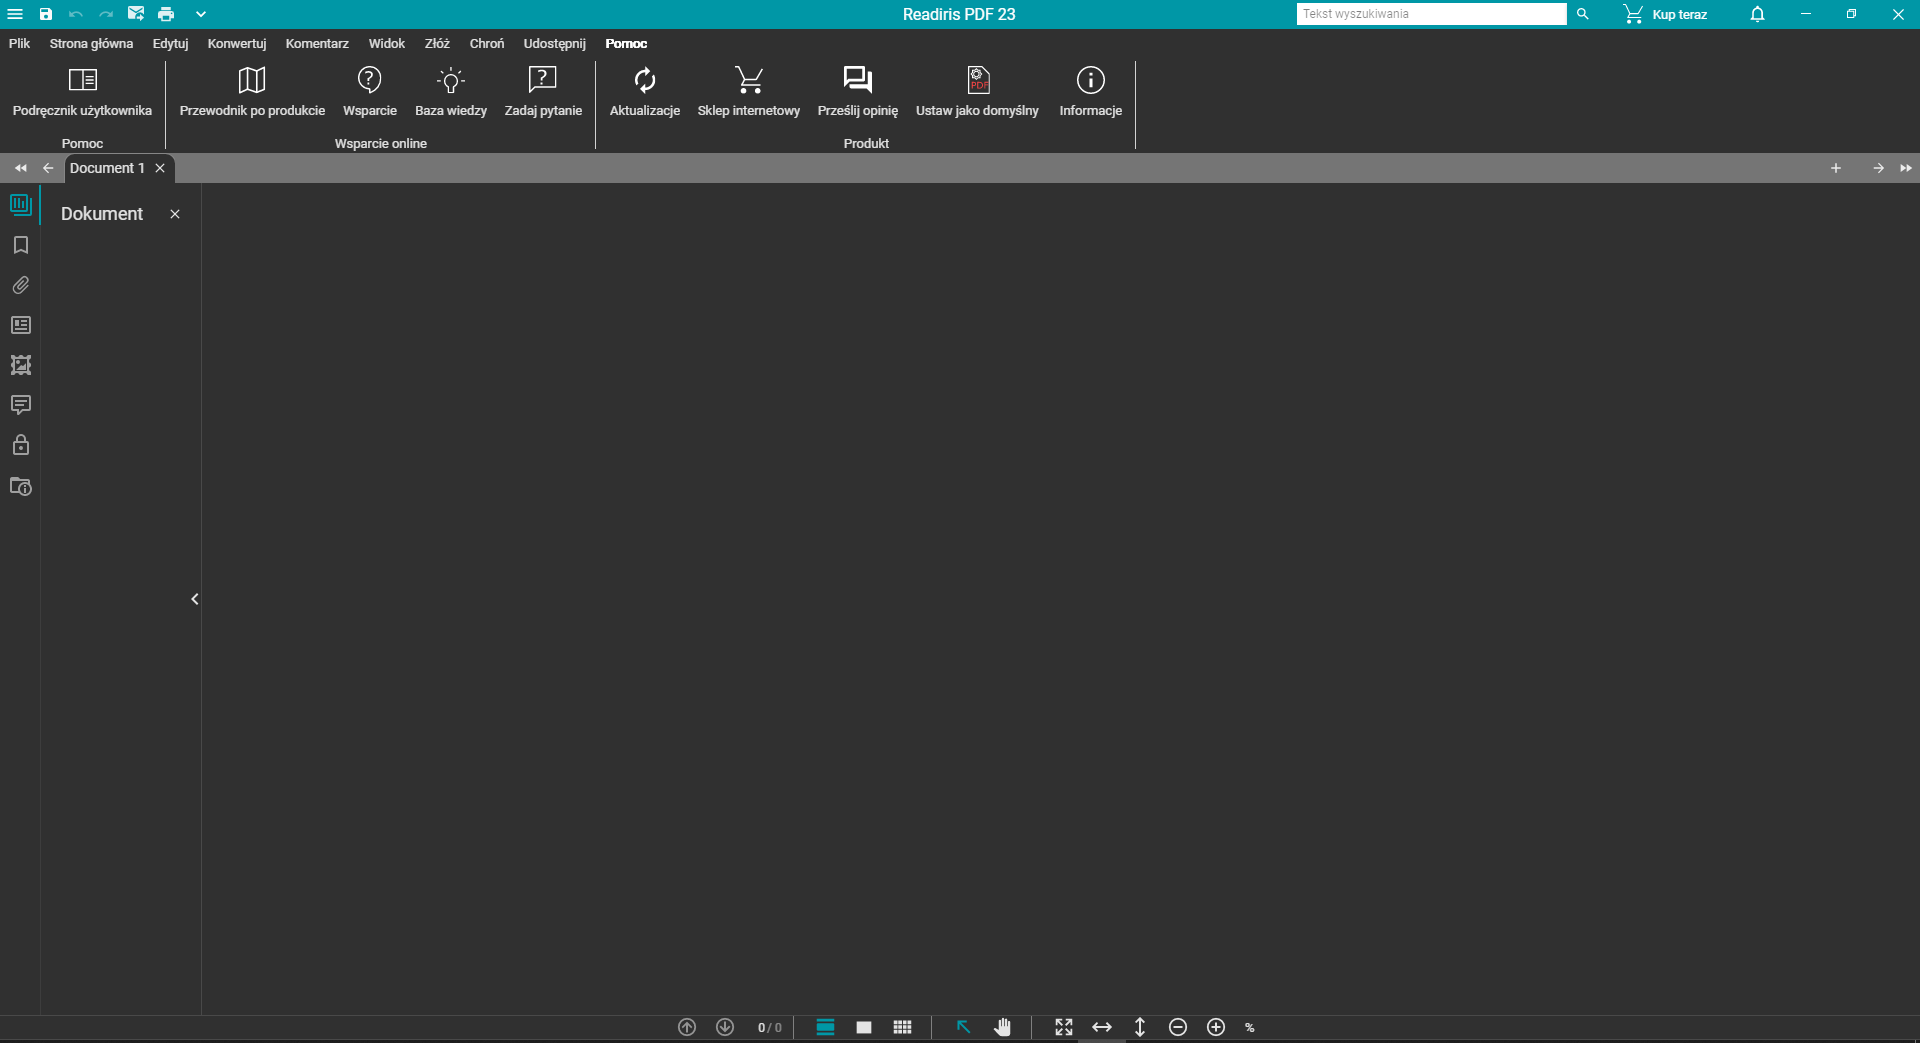Viewport: 1920px width, 1043px height.
Task: Open the hamburger application menu
Action: tap(15, 14)
